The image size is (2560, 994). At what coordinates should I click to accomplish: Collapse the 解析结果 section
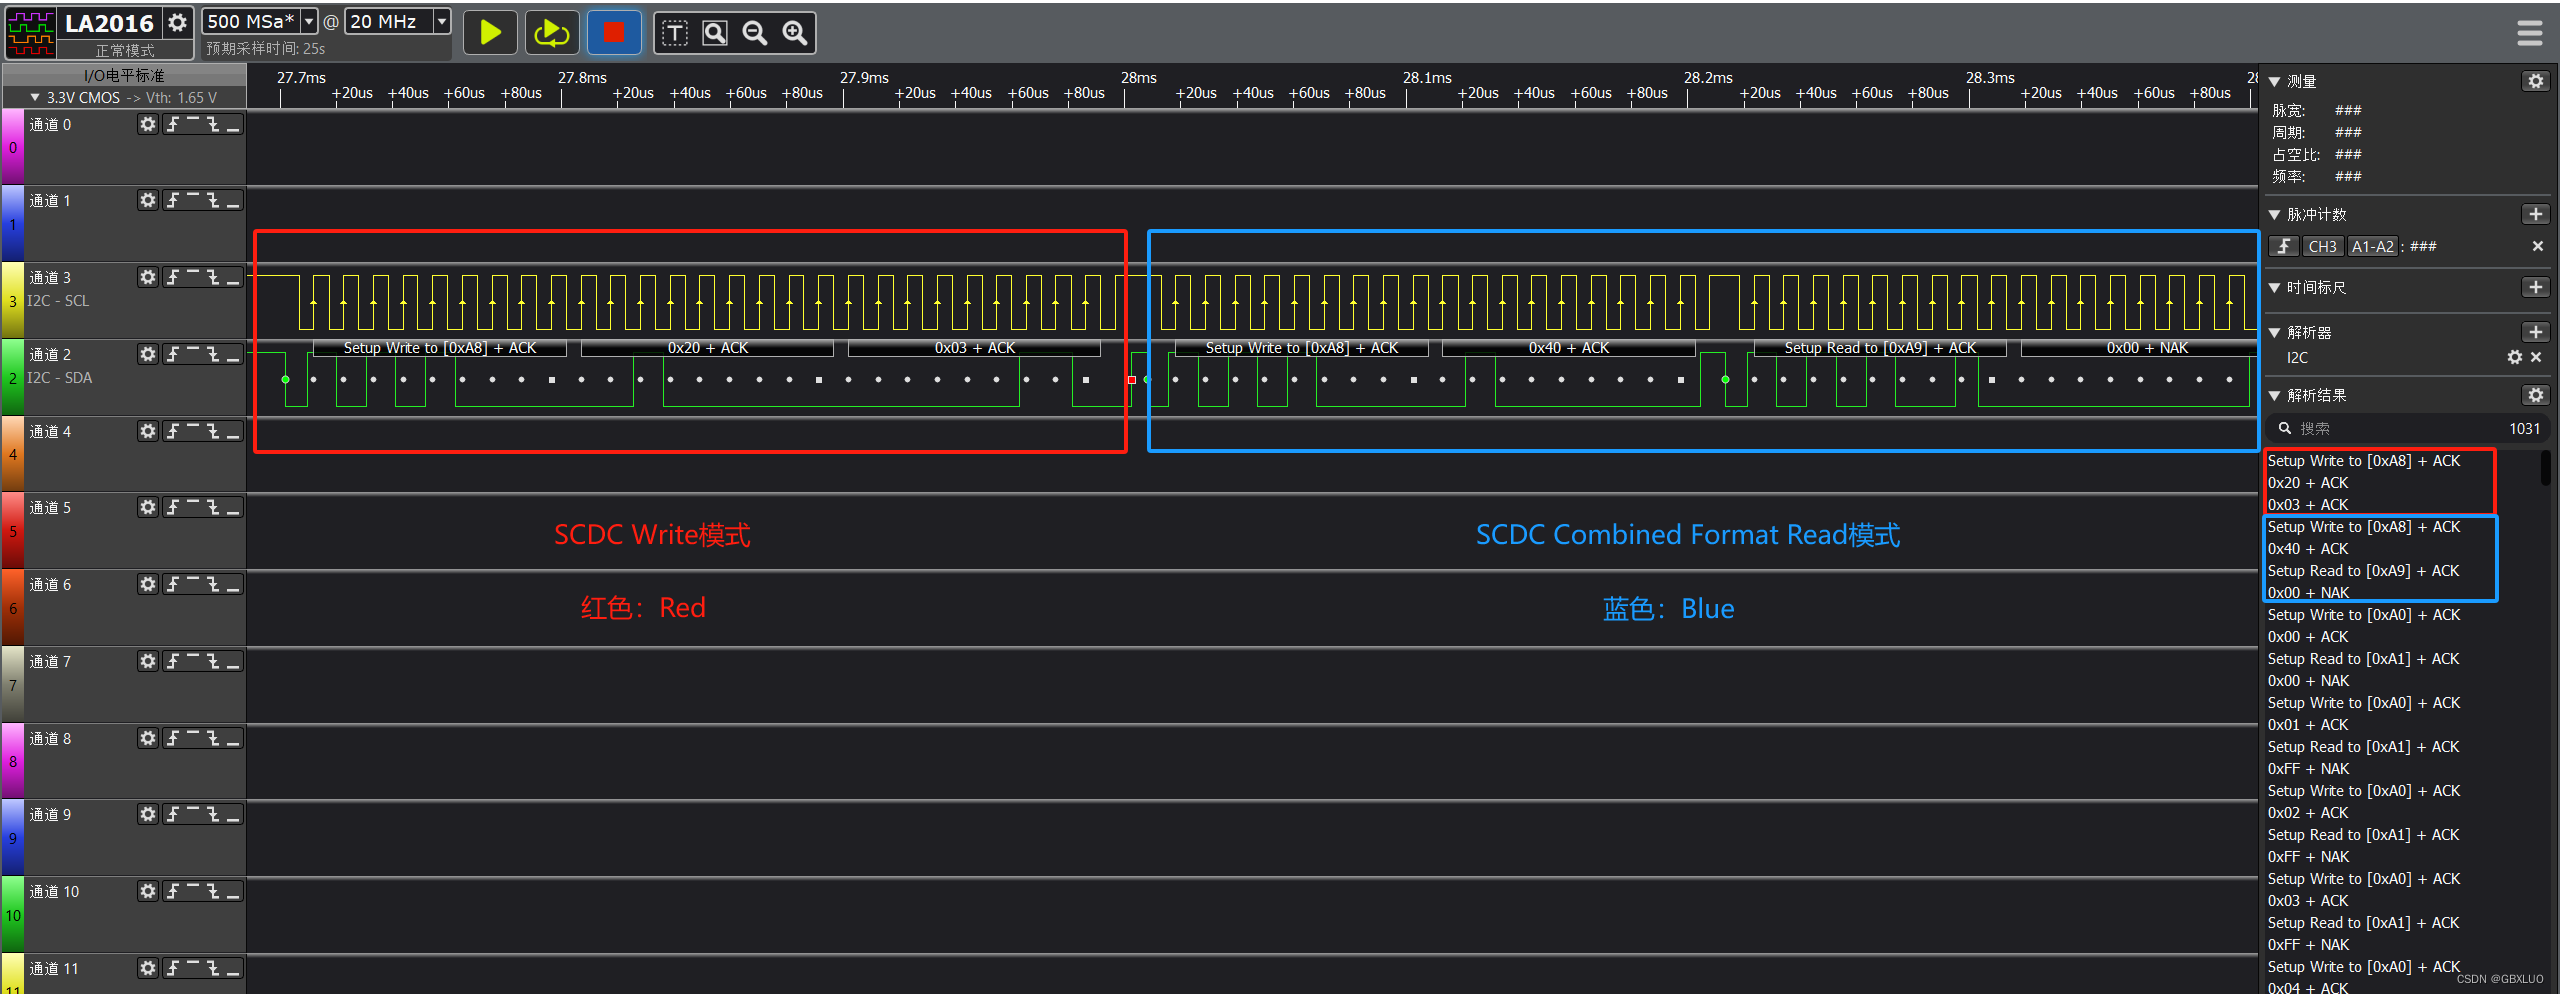[x=2275, y=395]
